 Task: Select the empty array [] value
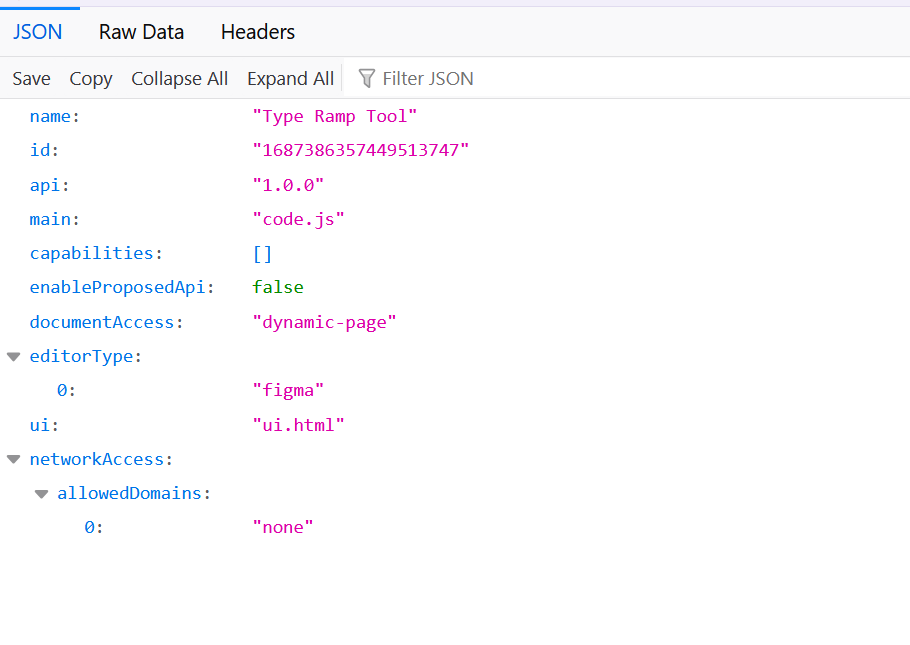262,254
